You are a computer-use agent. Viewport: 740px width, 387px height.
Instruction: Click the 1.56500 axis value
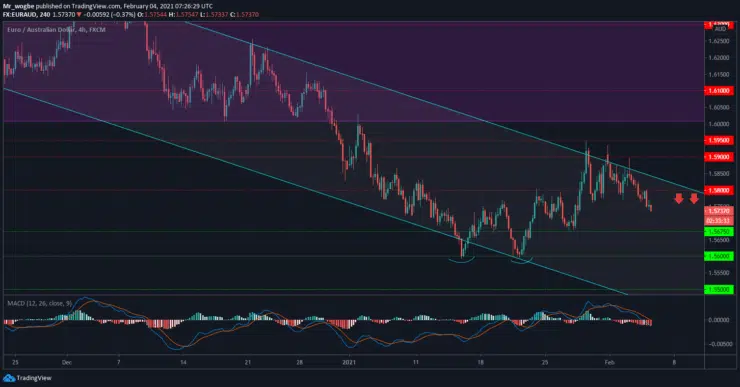718,240
